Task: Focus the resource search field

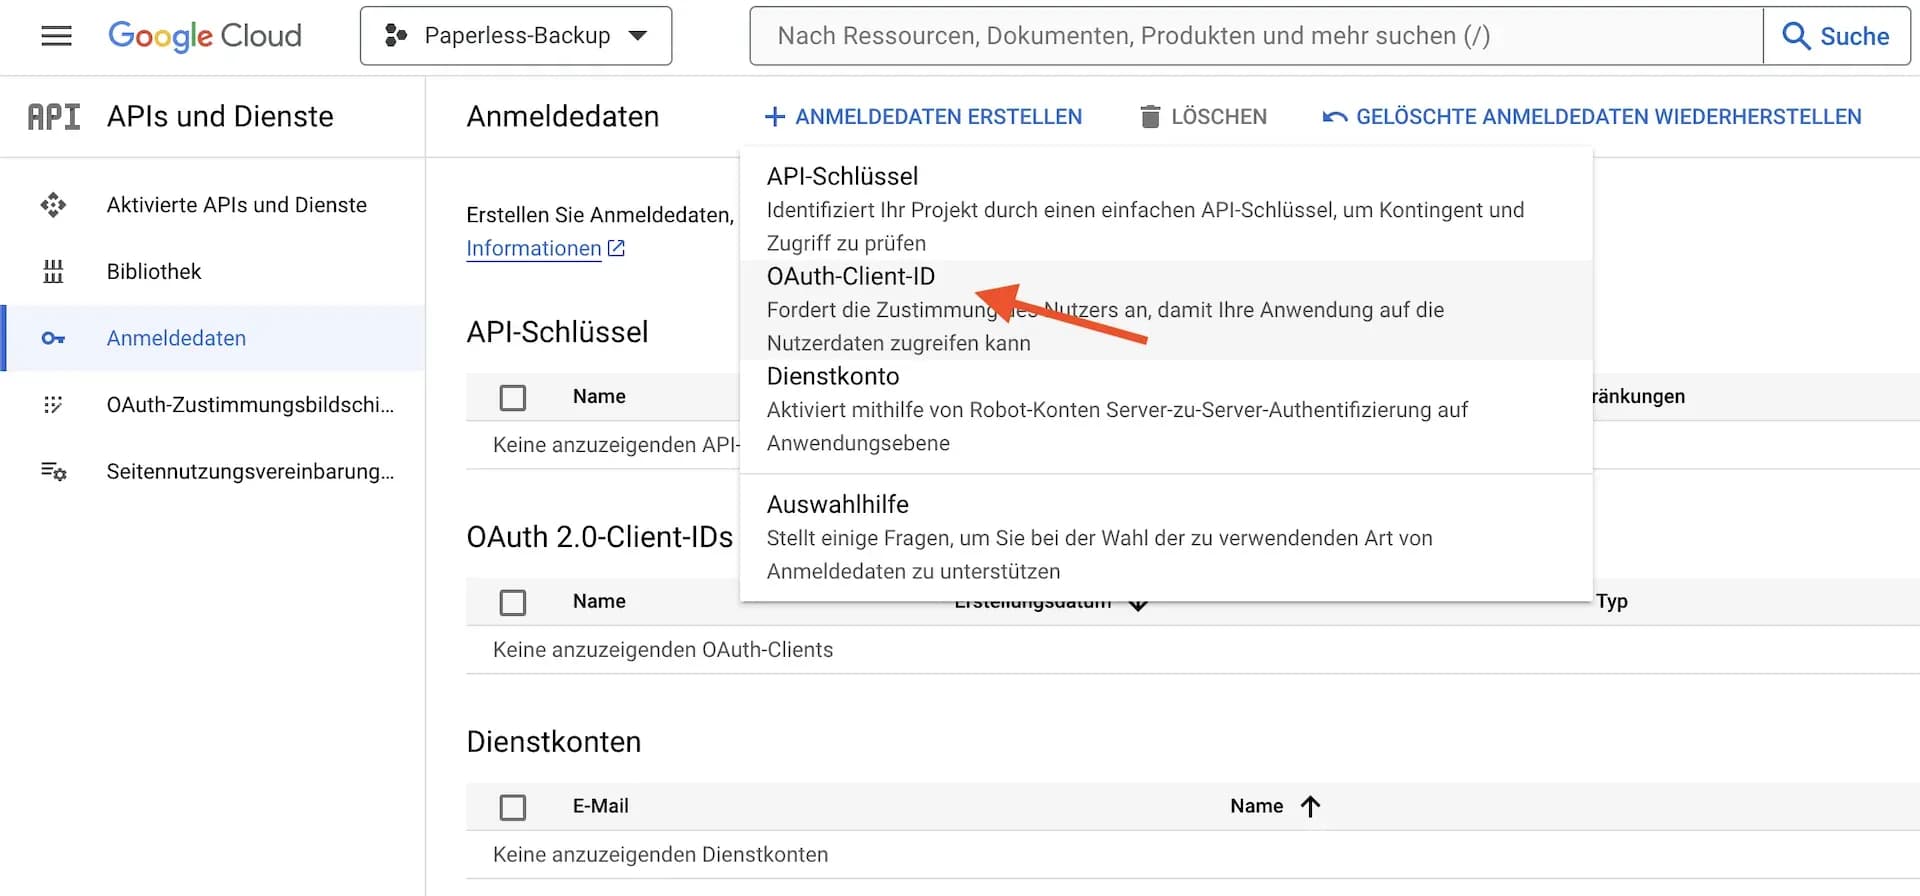Action: tap(1256, 36)
